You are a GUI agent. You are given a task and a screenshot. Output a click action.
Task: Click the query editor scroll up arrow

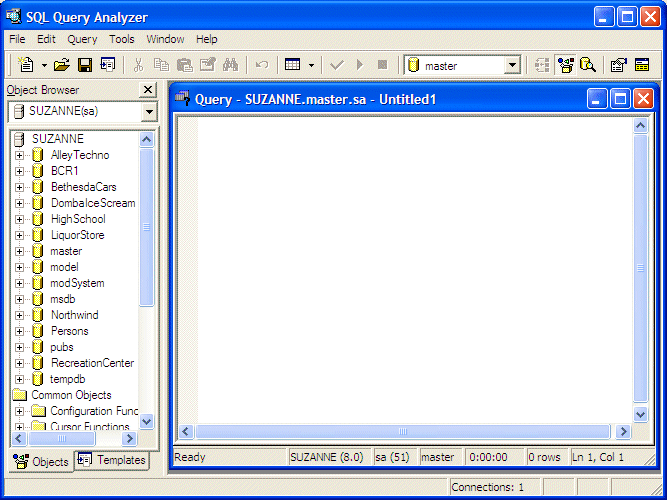(641, 125)
